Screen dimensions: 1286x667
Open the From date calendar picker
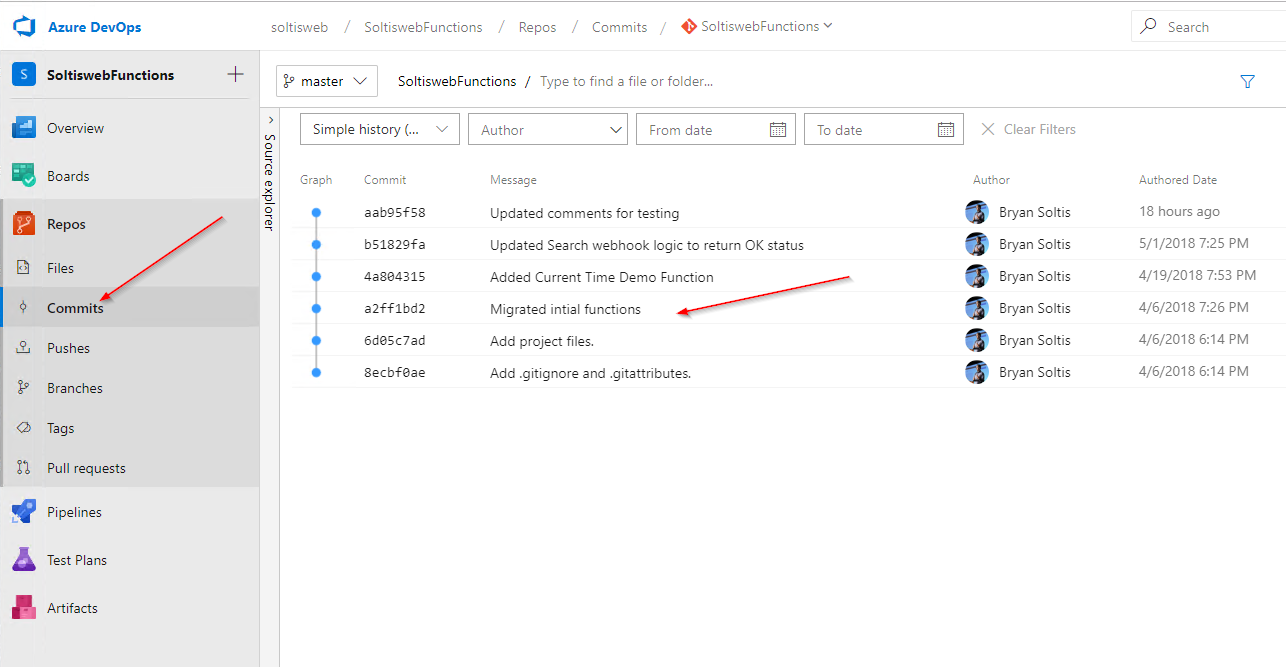pos(778,130)
